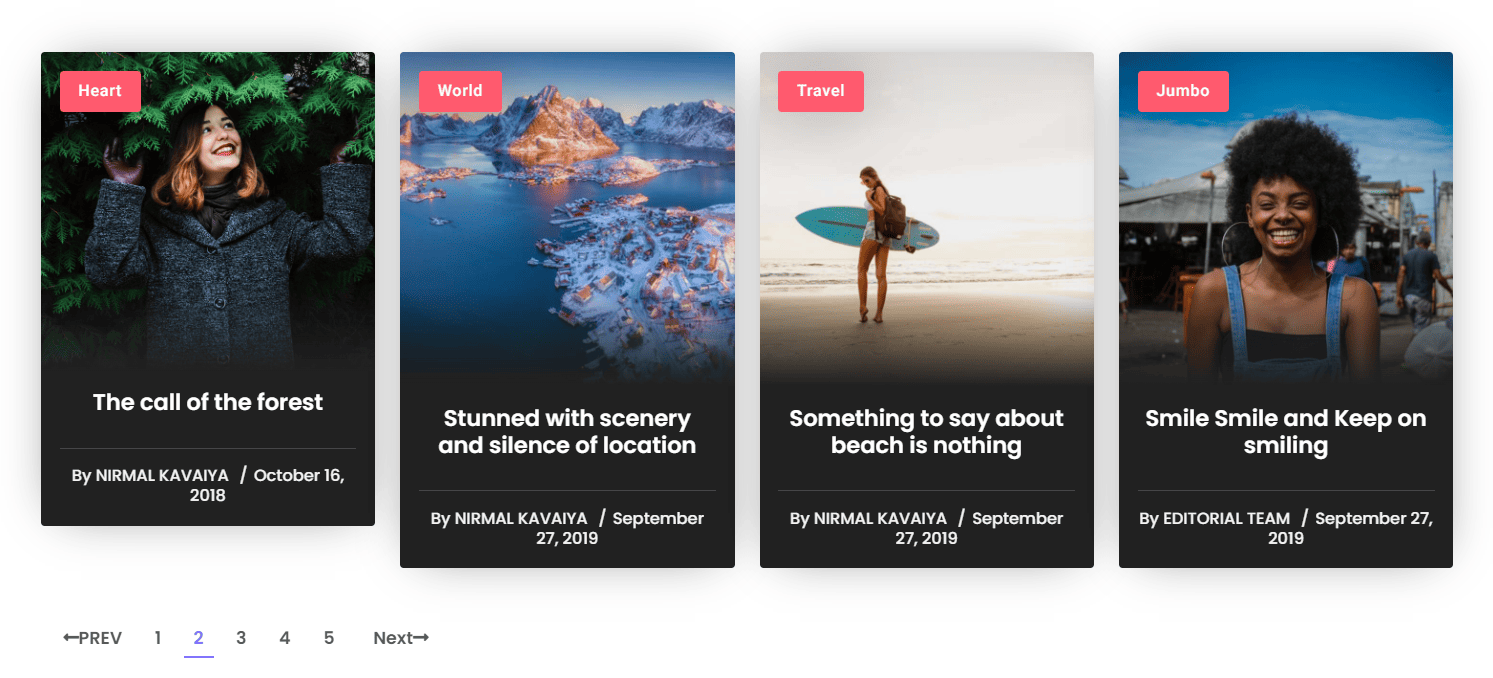View the smiling woman in overalls photo
This screenshot has width=1493, height=678.
click(1286, 215)
